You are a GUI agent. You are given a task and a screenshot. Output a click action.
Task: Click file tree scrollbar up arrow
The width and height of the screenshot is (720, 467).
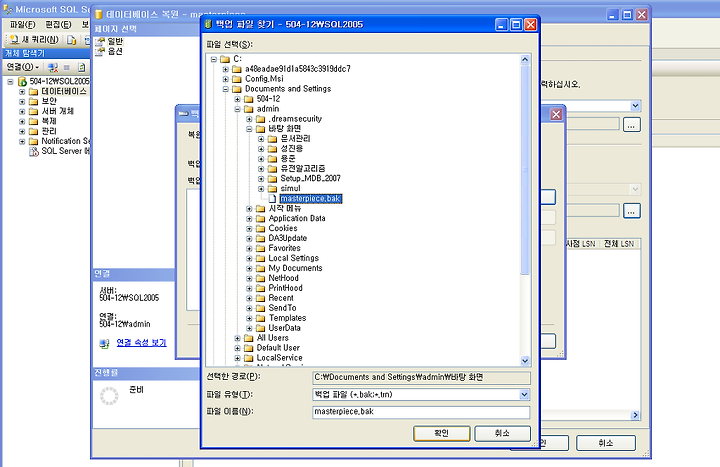525,59
